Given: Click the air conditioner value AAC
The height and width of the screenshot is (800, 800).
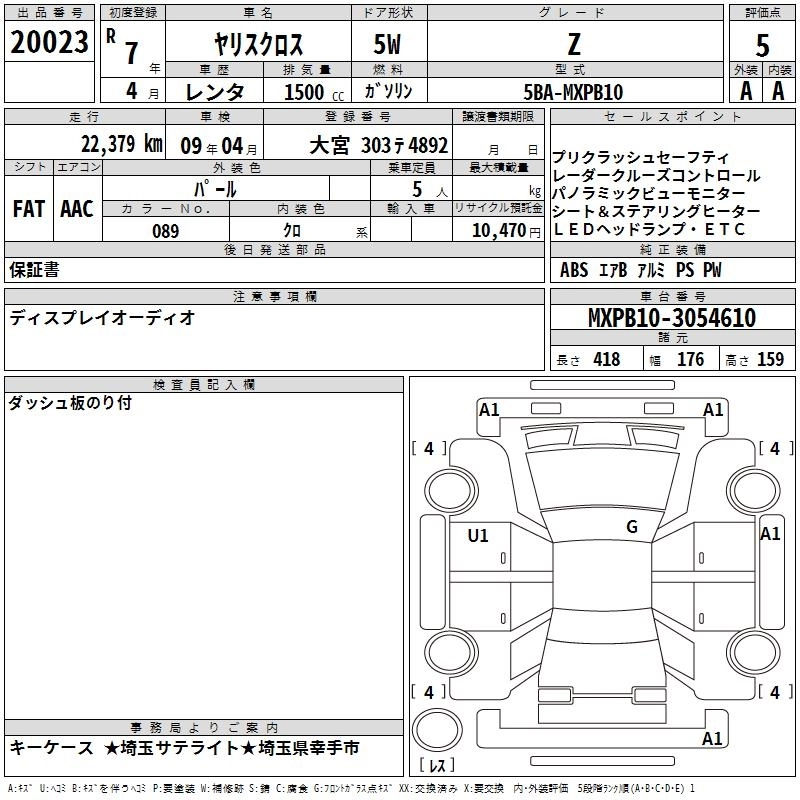Looking at the screenshot, I should (x=77, y=209).
